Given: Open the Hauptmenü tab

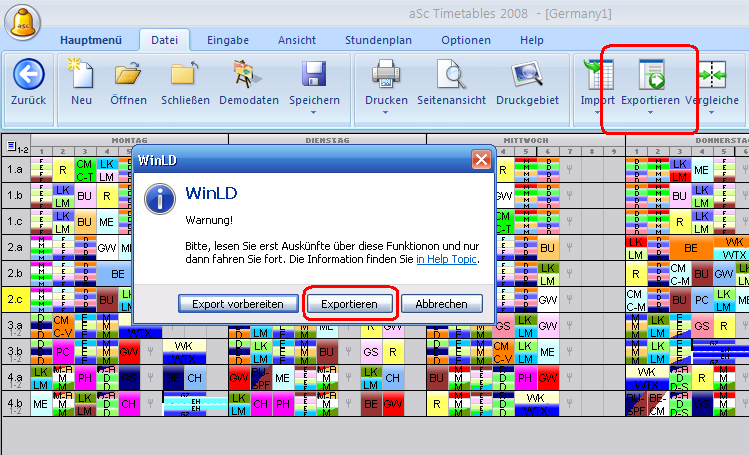Looking at the screenshot, I should (91, 40).
